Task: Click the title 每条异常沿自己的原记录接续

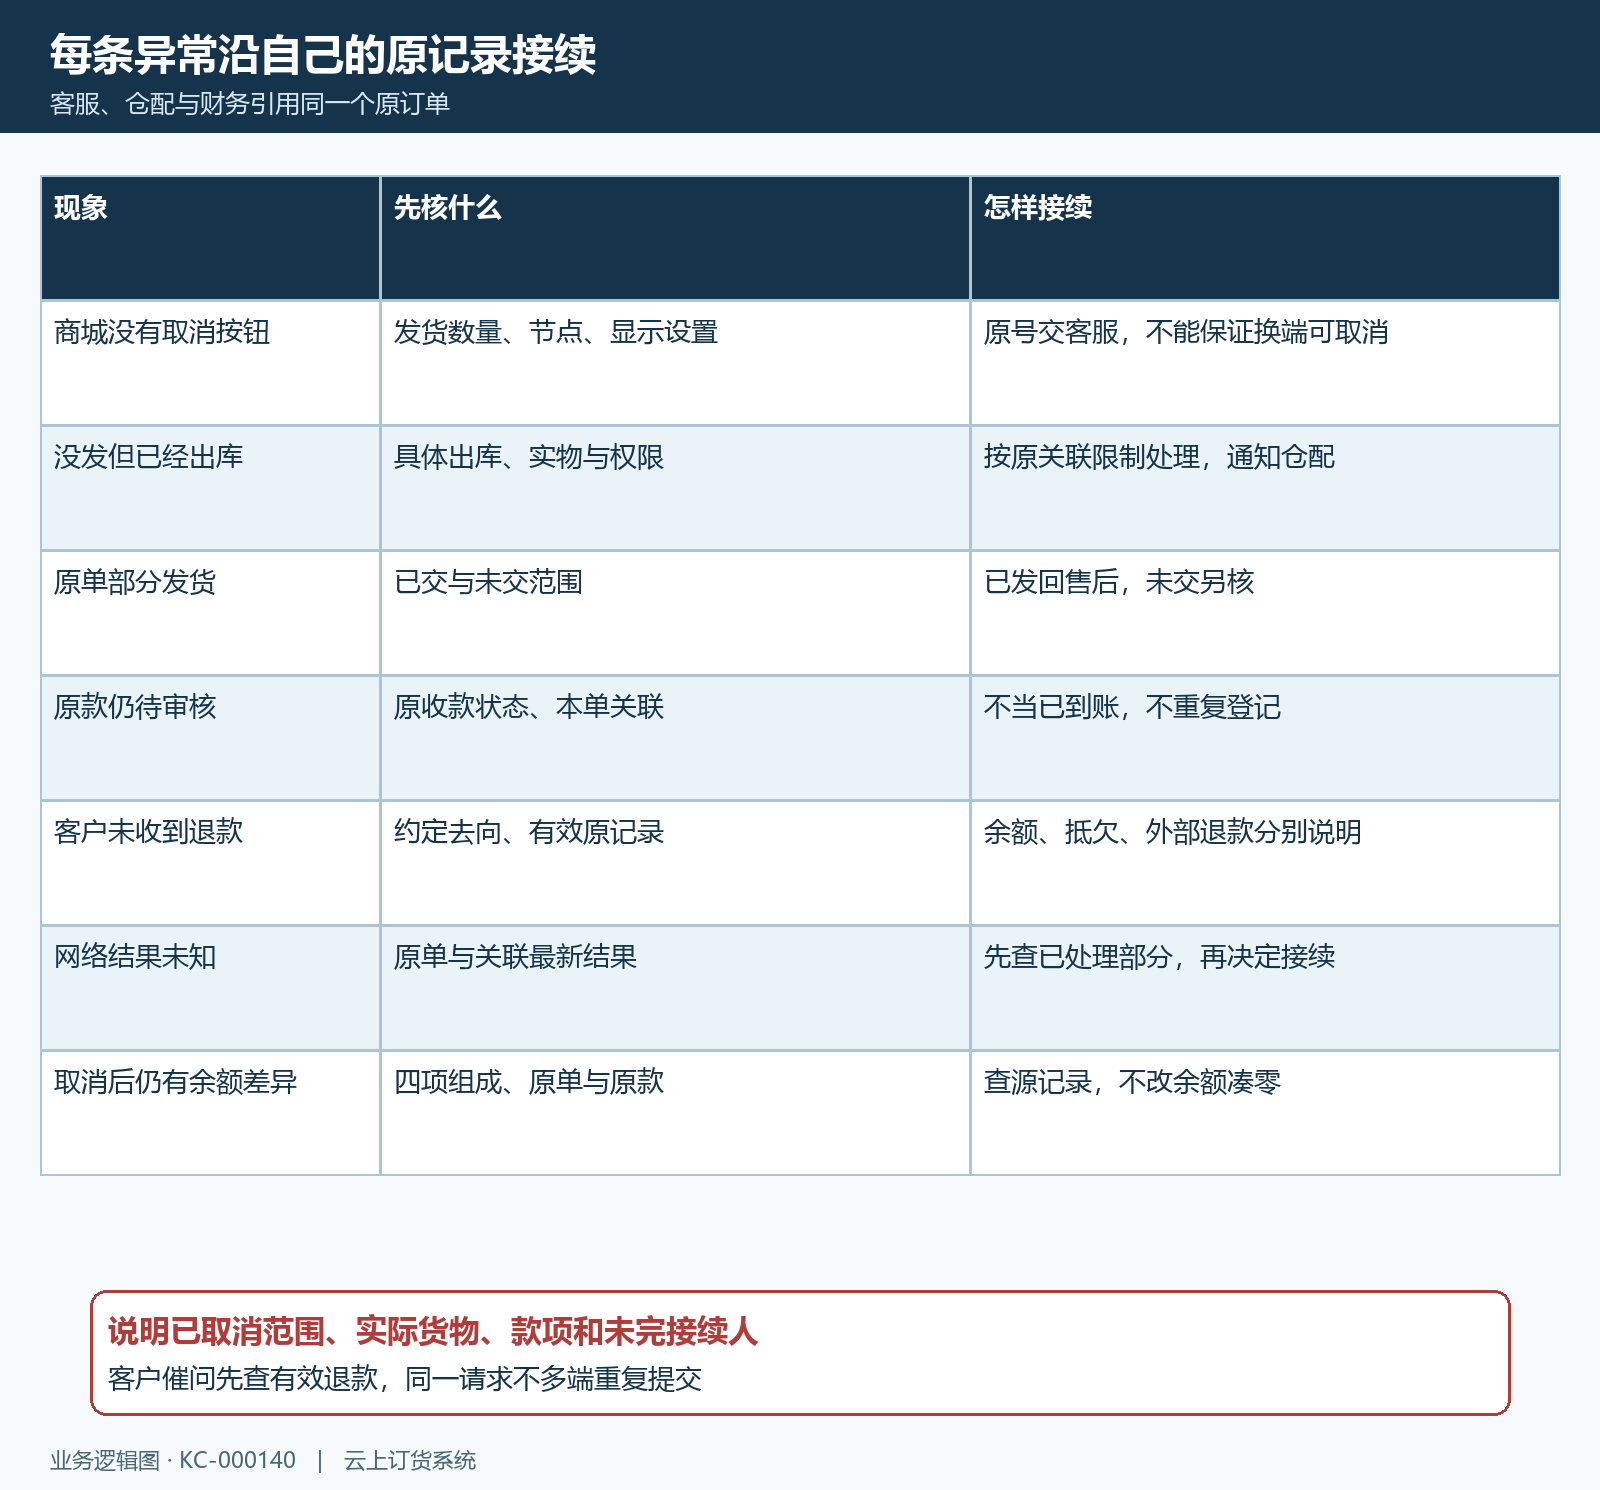Action: tap(323, 54)
